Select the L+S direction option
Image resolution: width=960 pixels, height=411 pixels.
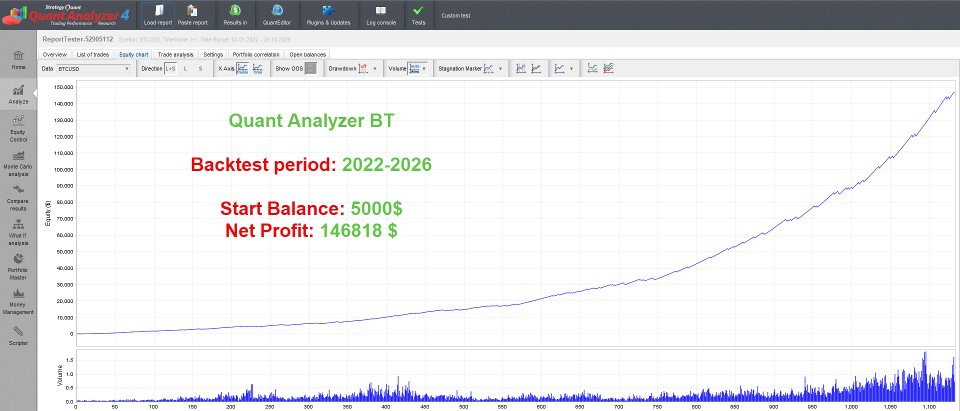click(171, 69)
